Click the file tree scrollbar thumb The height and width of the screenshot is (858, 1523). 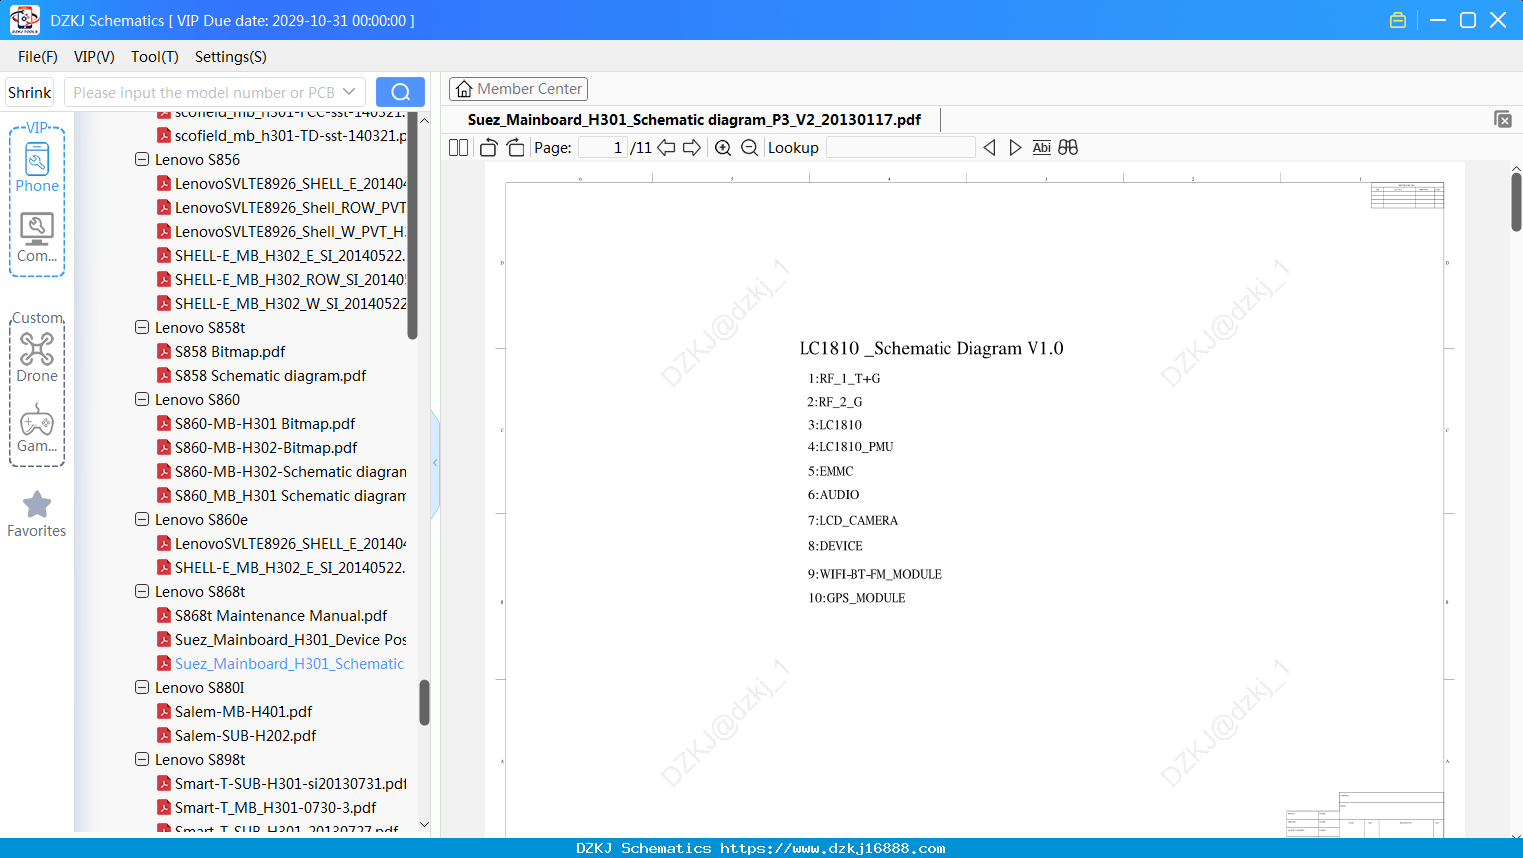pos(424,702)
